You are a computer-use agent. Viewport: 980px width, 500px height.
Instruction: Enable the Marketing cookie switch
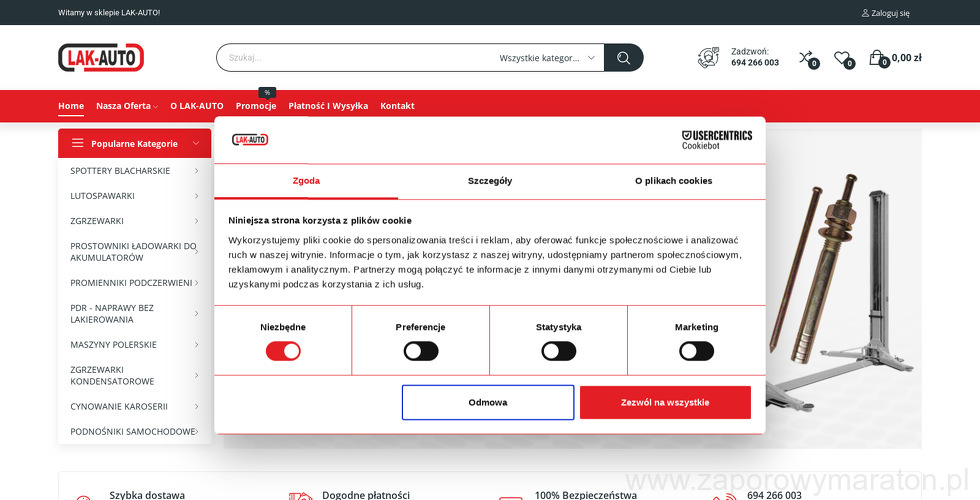pos(696,351)
